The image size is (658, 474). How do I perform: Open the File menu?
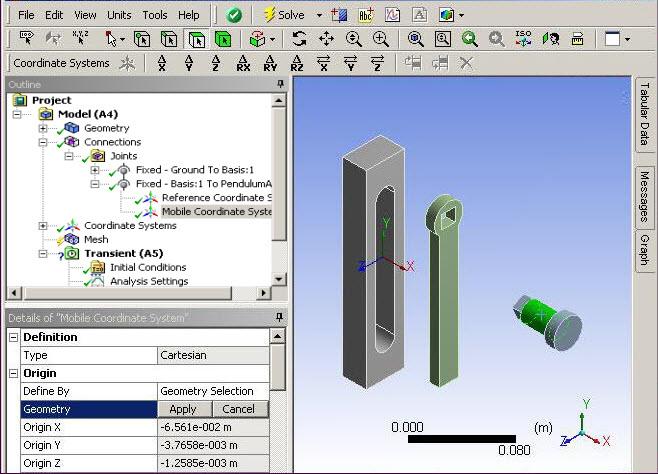coord(26,15)
